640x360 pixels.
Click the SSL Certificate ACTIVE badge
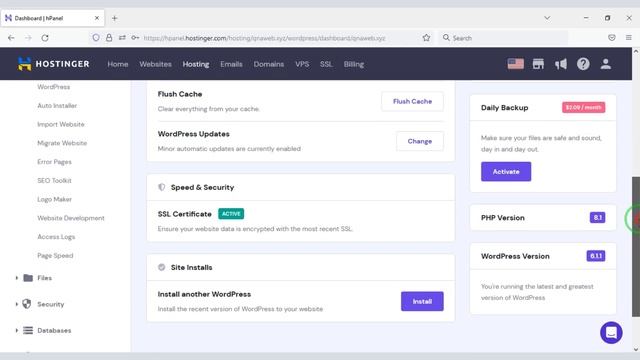click(231, 214)
